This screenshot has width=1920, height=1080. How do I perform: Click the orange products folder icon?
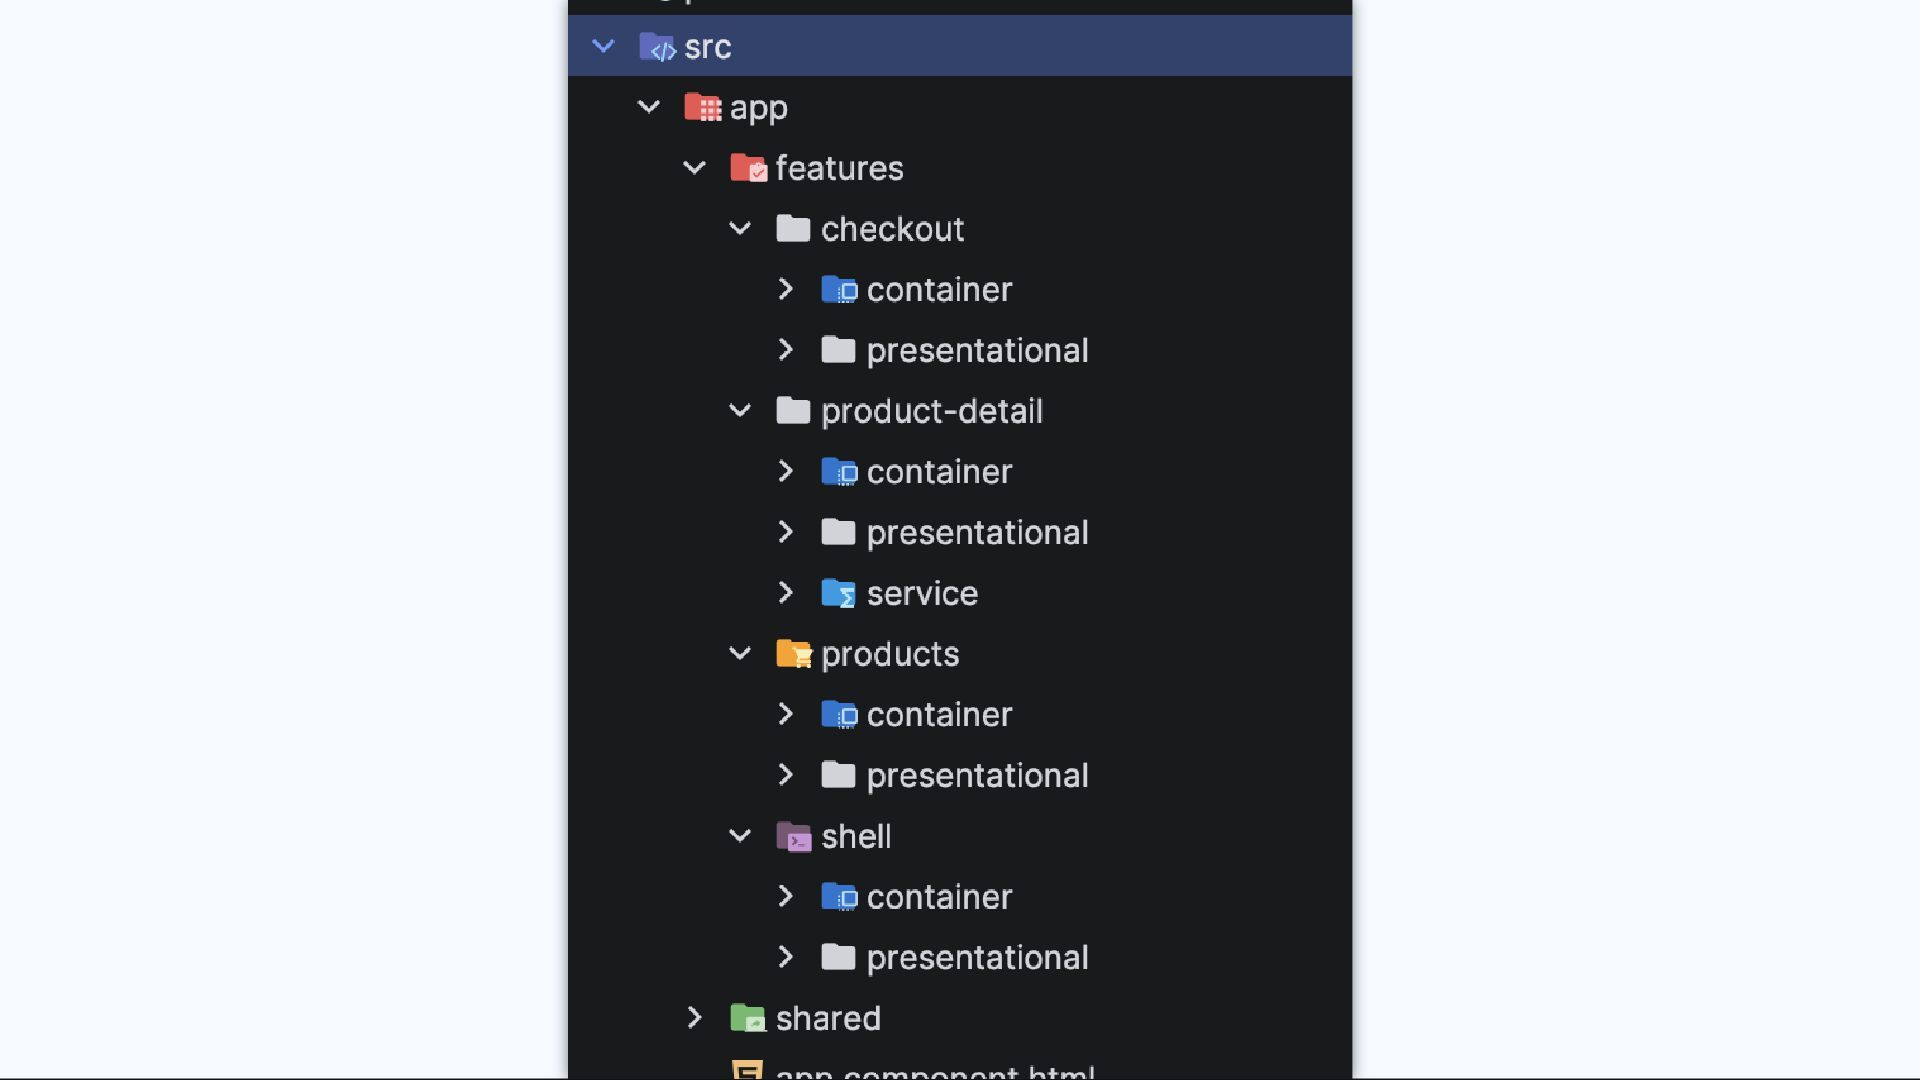pos(793,654)
